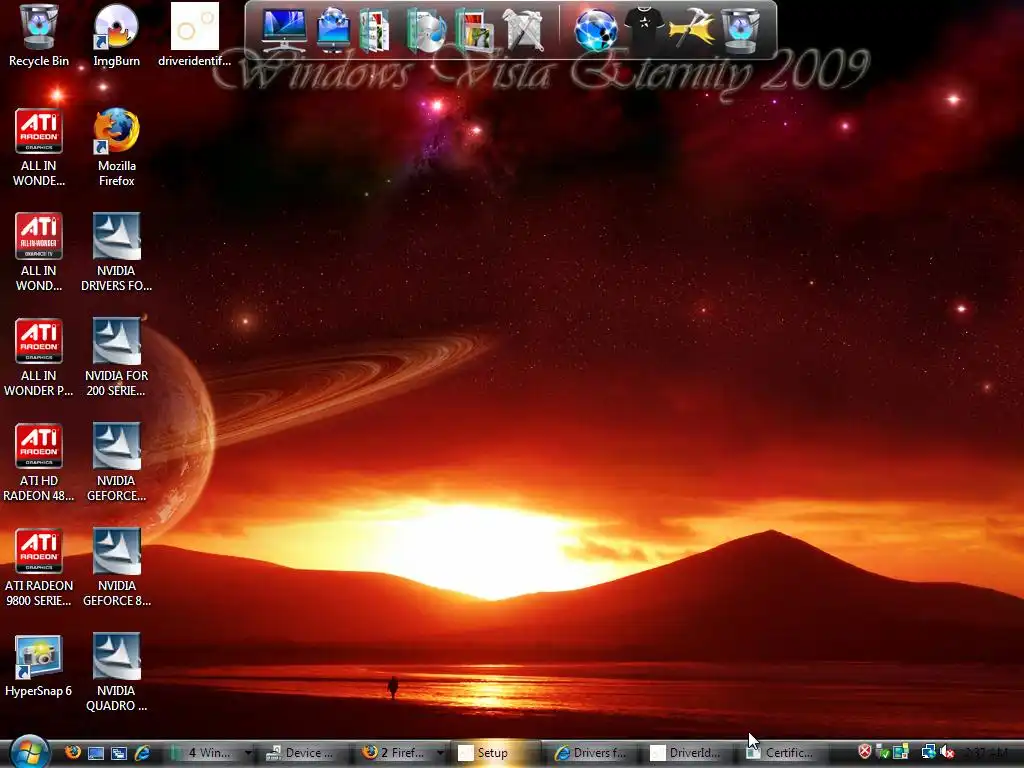Click Firefox quick launch icon in taskbar
The width and height of the screenshot is (1024, 768).
point(72,753)
